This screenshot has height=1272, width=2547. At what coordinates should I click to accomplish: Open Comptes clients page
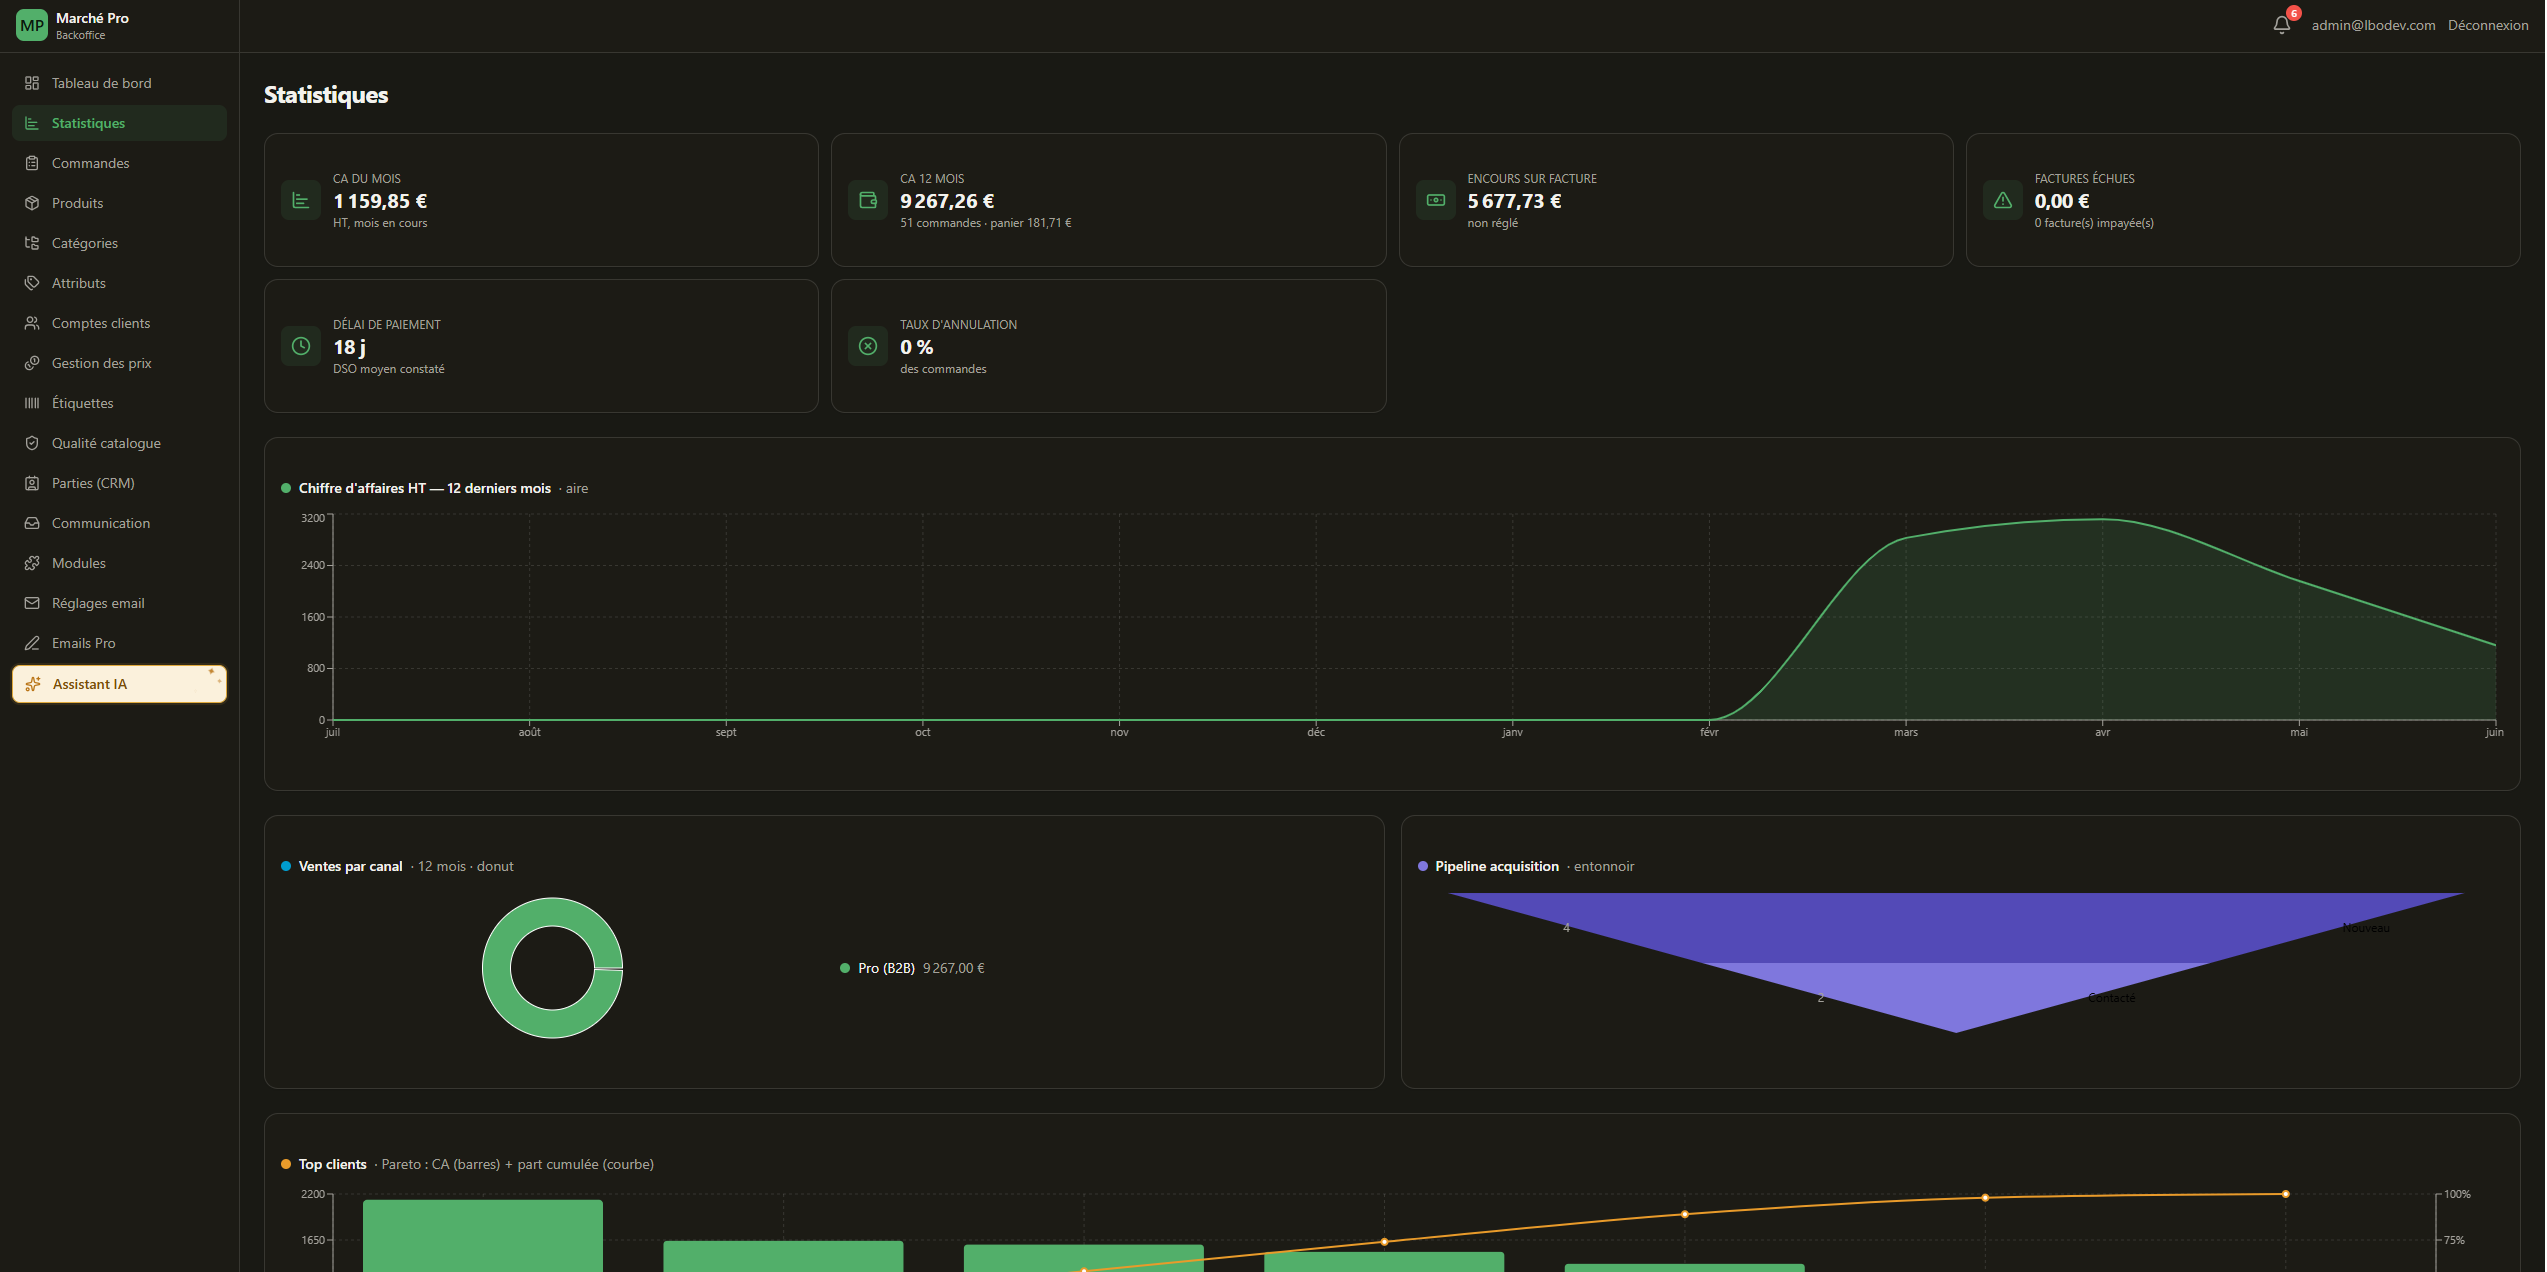click(x=119, y=323)
